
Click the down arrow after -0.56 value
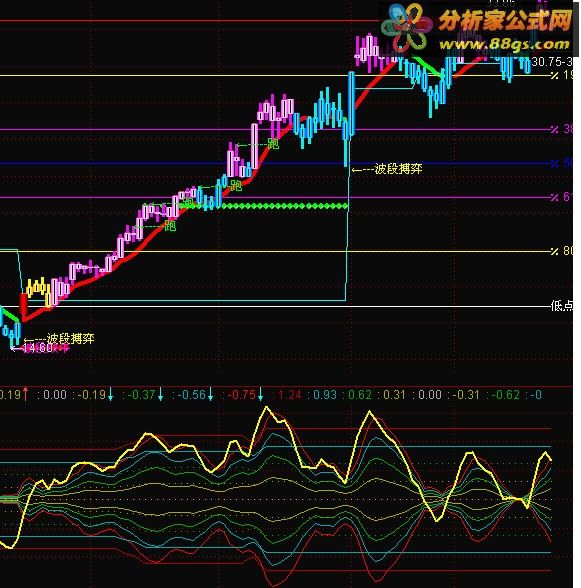coord(210,394)
